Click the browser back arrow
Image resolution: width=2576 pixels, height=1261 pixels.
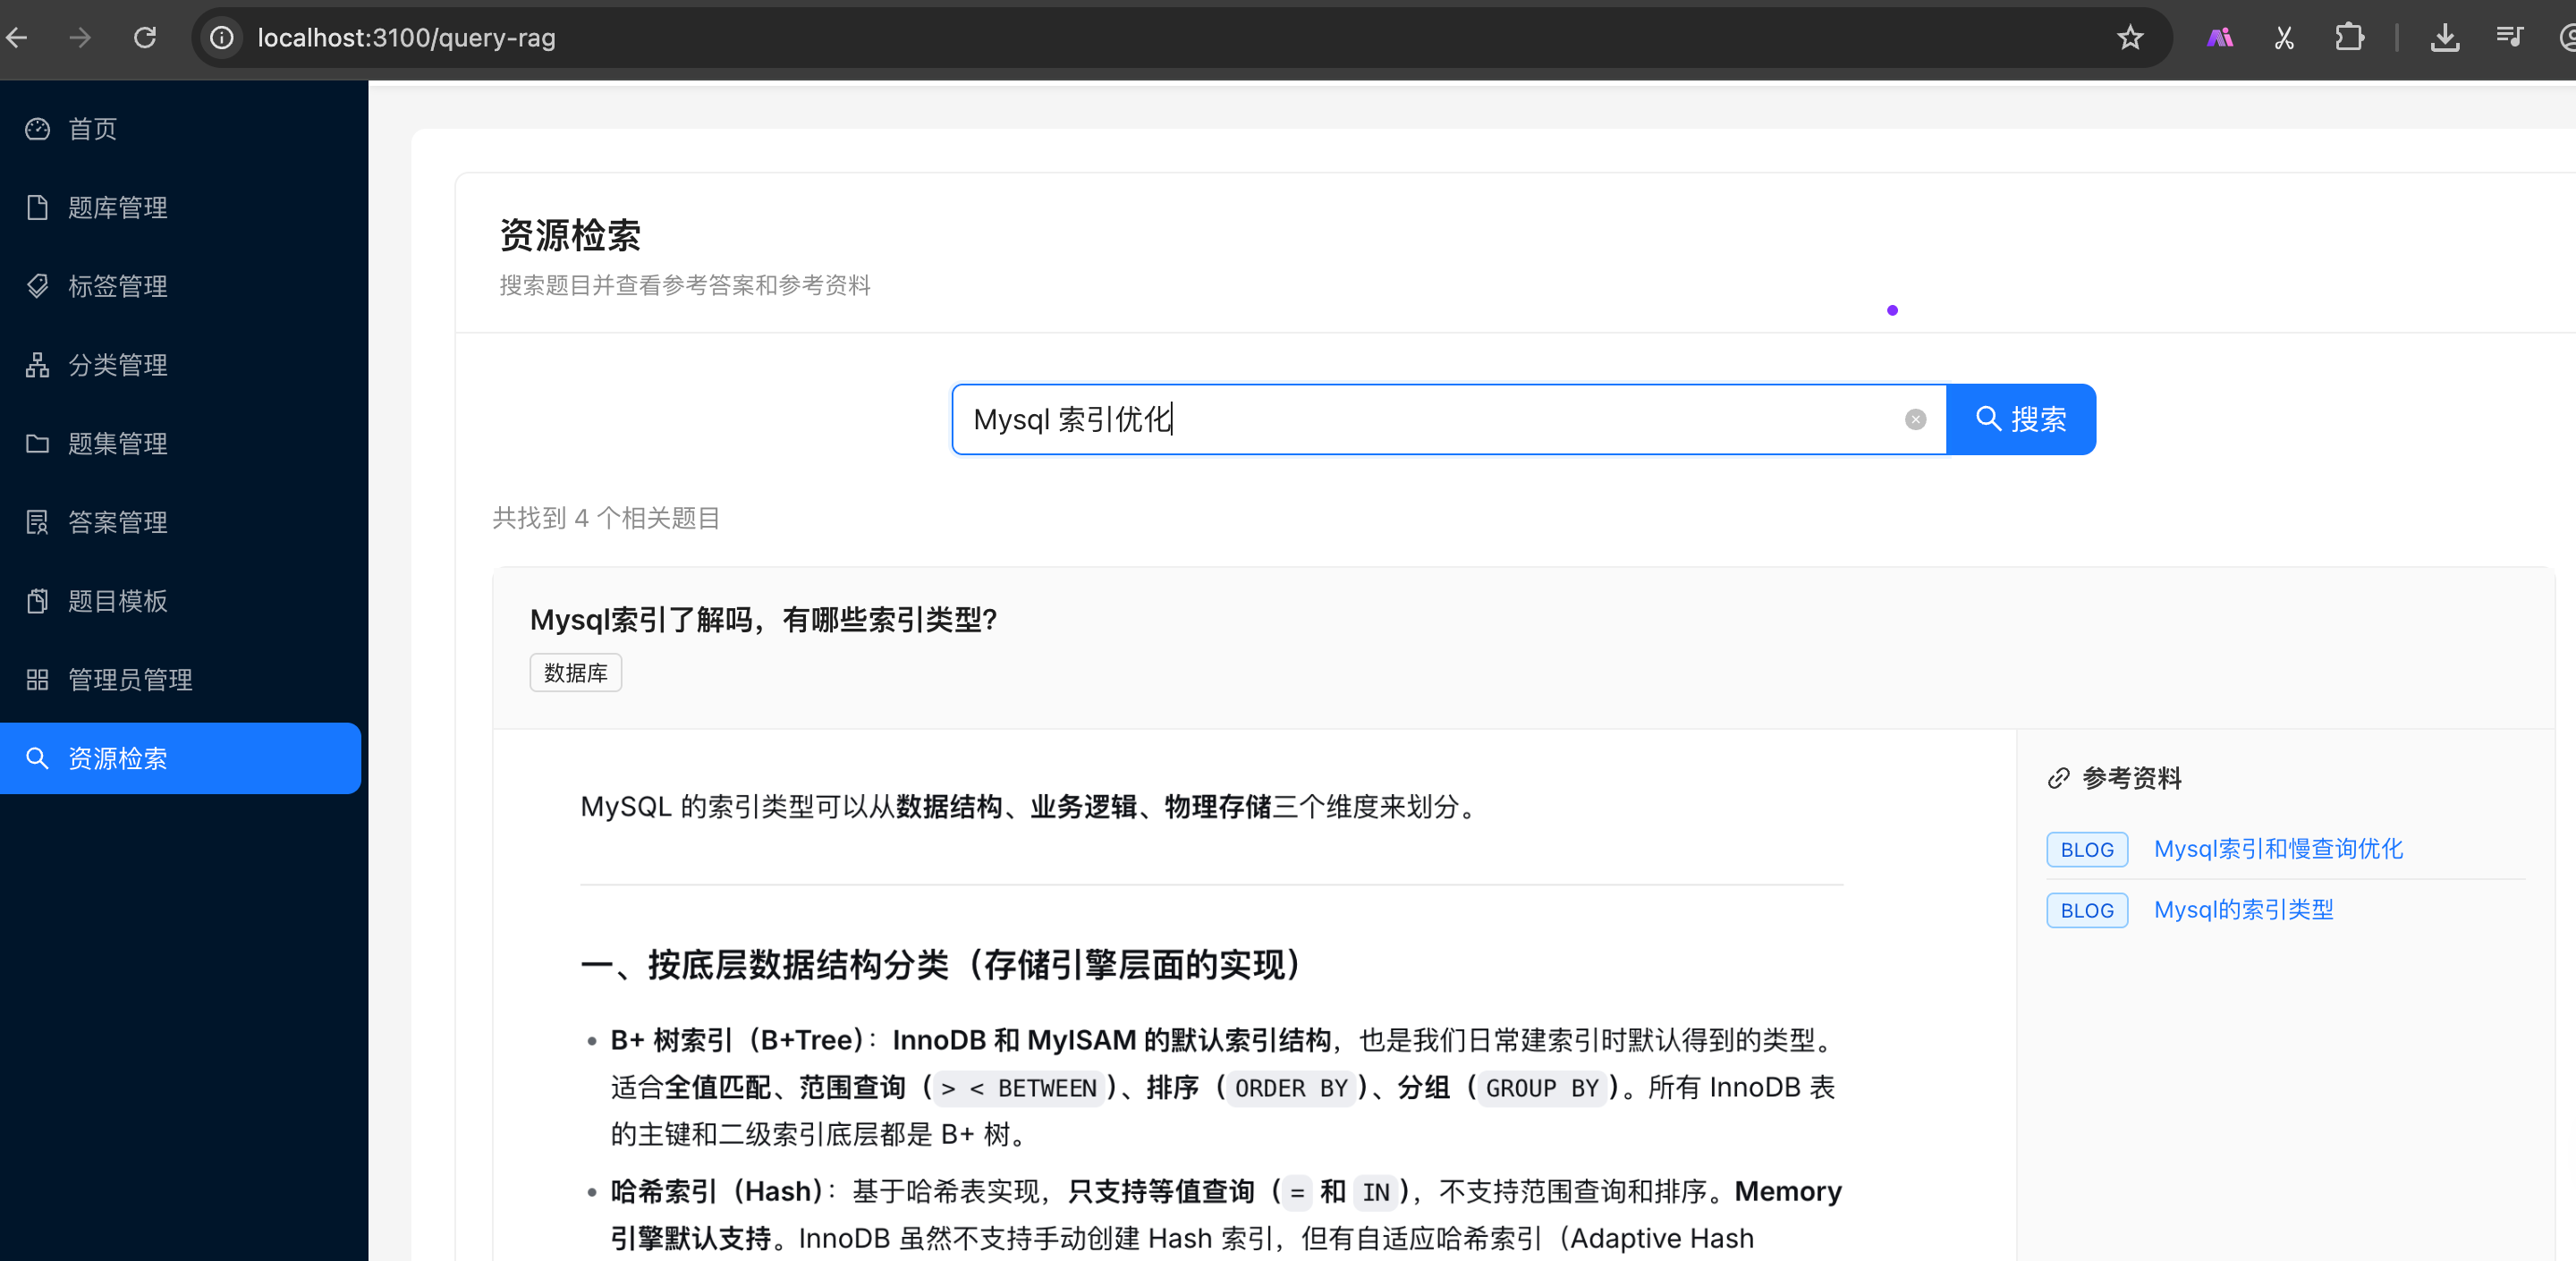pyautogui.click(x=17, y=38)
